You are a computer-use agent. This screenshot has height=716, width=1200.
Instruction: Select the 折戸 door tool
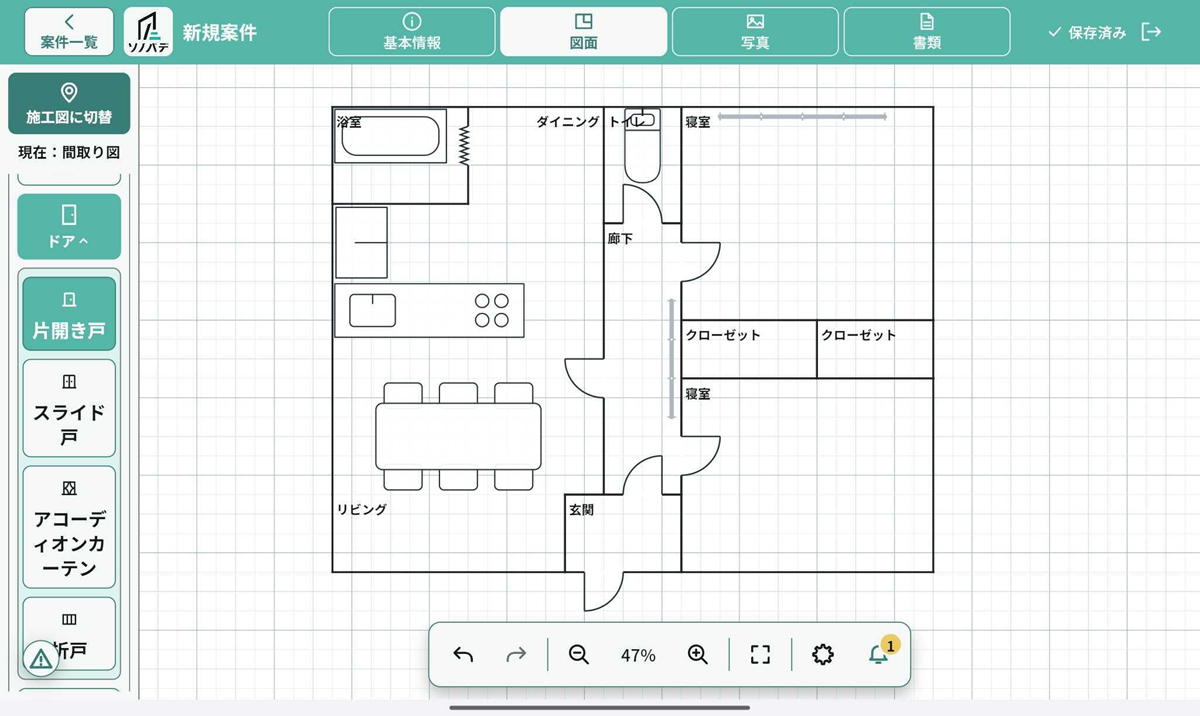click(x=69, y=634)
